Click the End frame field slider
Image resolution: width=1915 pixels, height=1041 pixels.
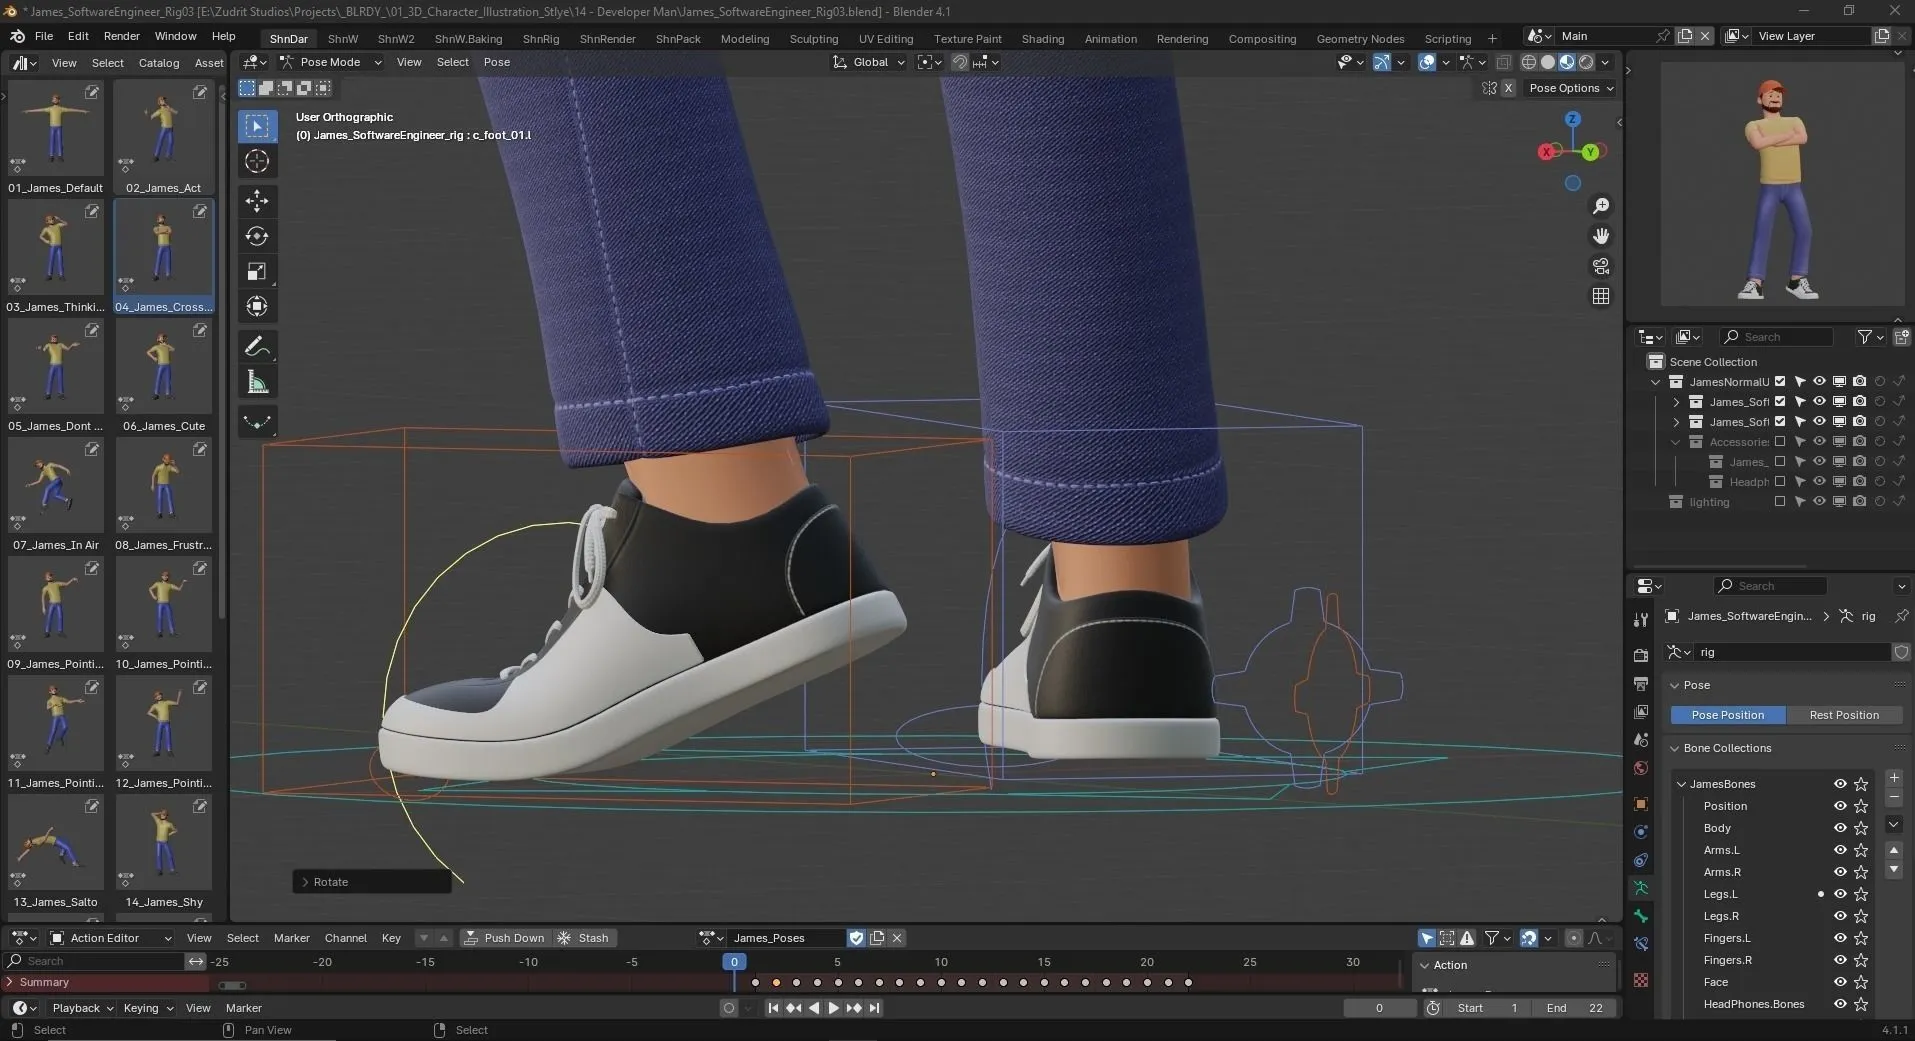1576,1008
